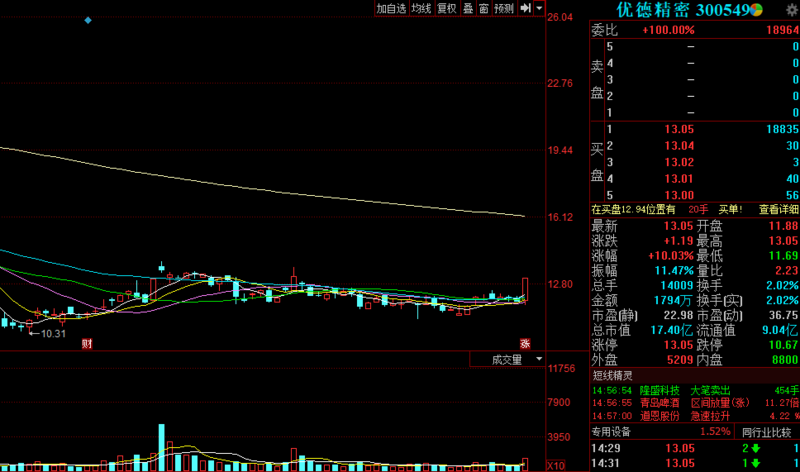The image size is (800, 472).
Task: Click the 10.31 low price label
Action: pyautogui.click(x=53, y=334)
